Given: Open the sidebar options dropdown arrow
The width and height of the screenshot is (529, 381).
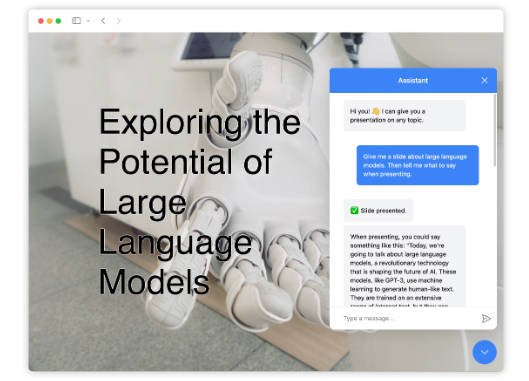Looking at the screenshot, I should [88, 21].
